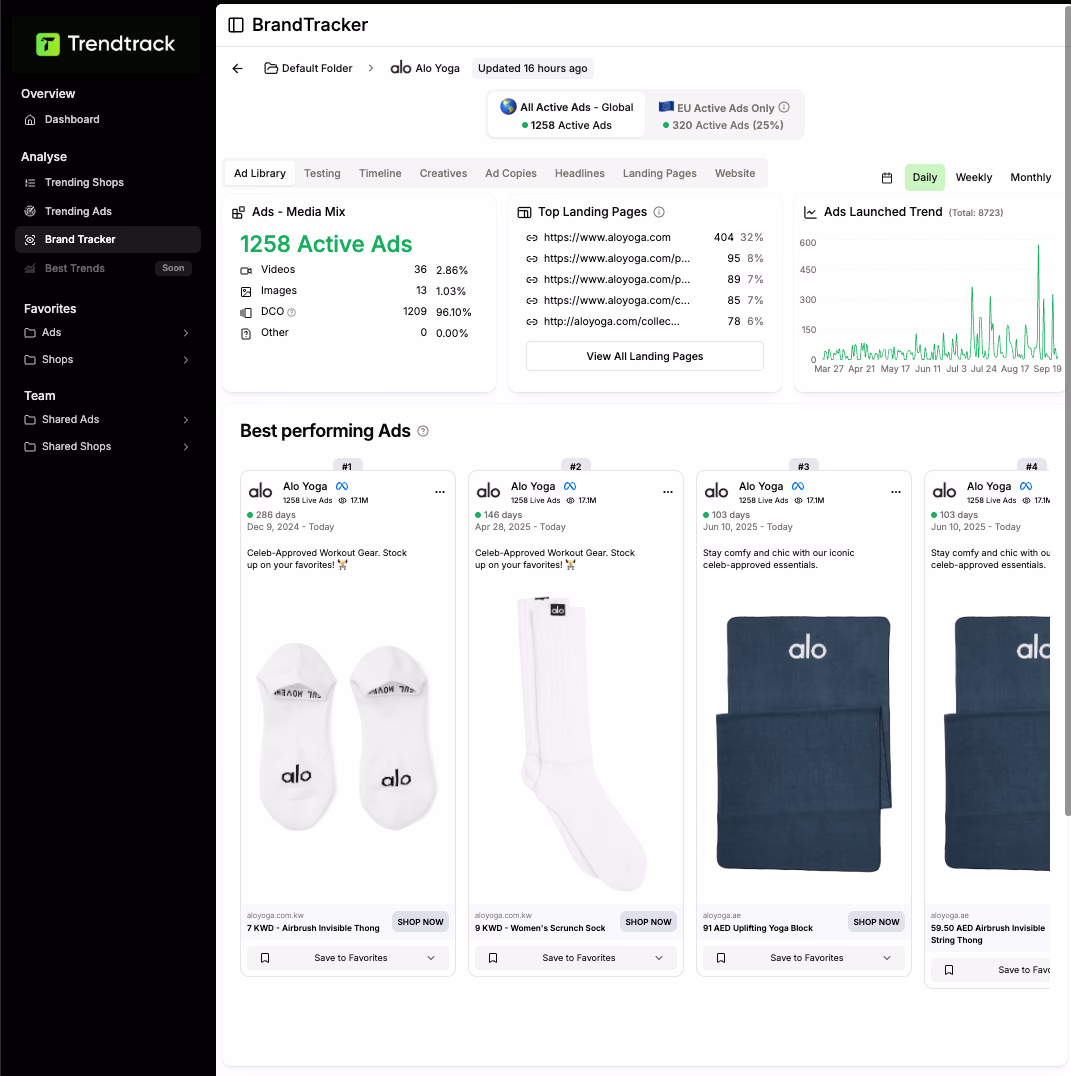This screenshot has height=1076, width=1071.
Task: Click SHOP NOW on Women's Scrunch Sock ad
Action: (x=648, y=922)
